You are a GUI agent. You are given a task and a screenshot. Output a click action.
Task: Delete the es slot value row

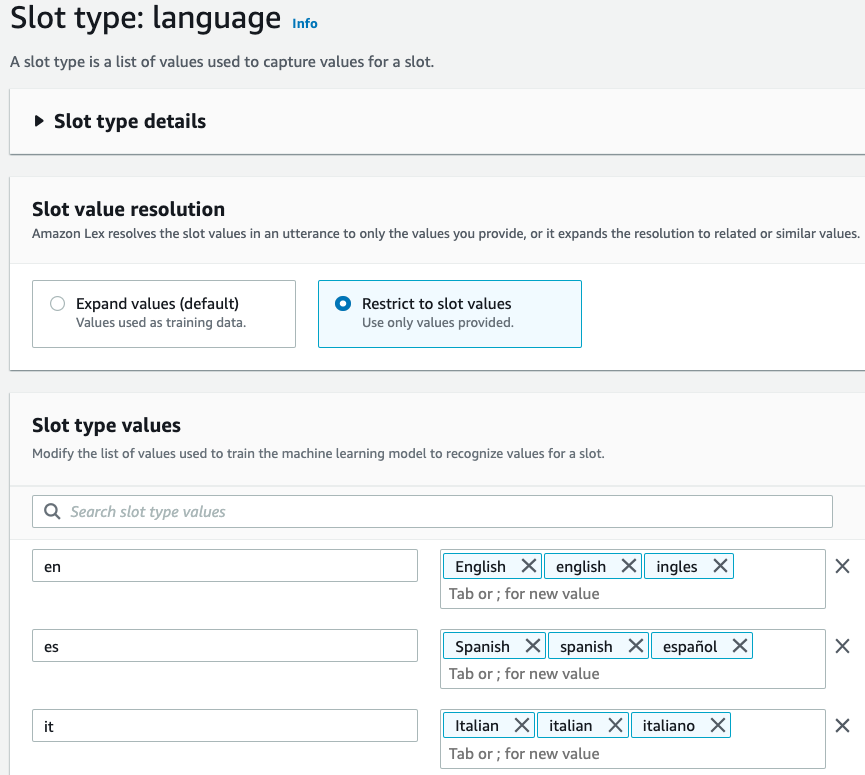click(842, 646)
